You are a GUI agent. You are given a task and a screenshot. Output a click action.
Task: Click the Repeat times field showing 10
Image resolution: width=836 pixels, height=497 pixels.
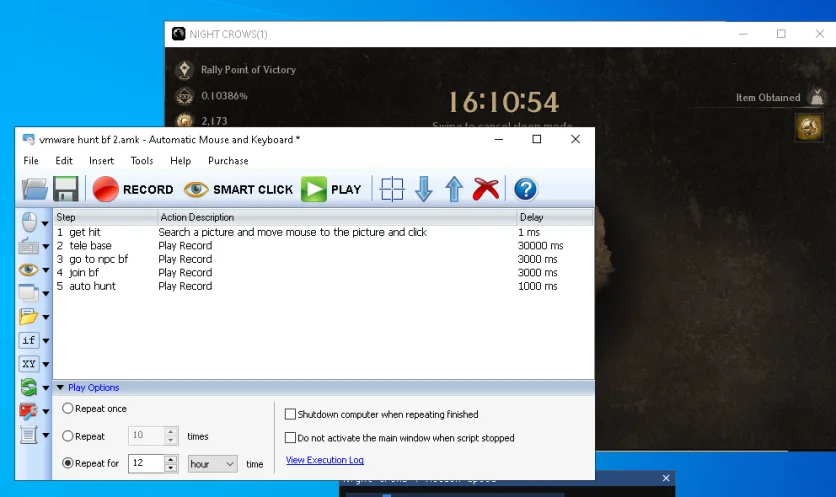(x=146, y=436)
